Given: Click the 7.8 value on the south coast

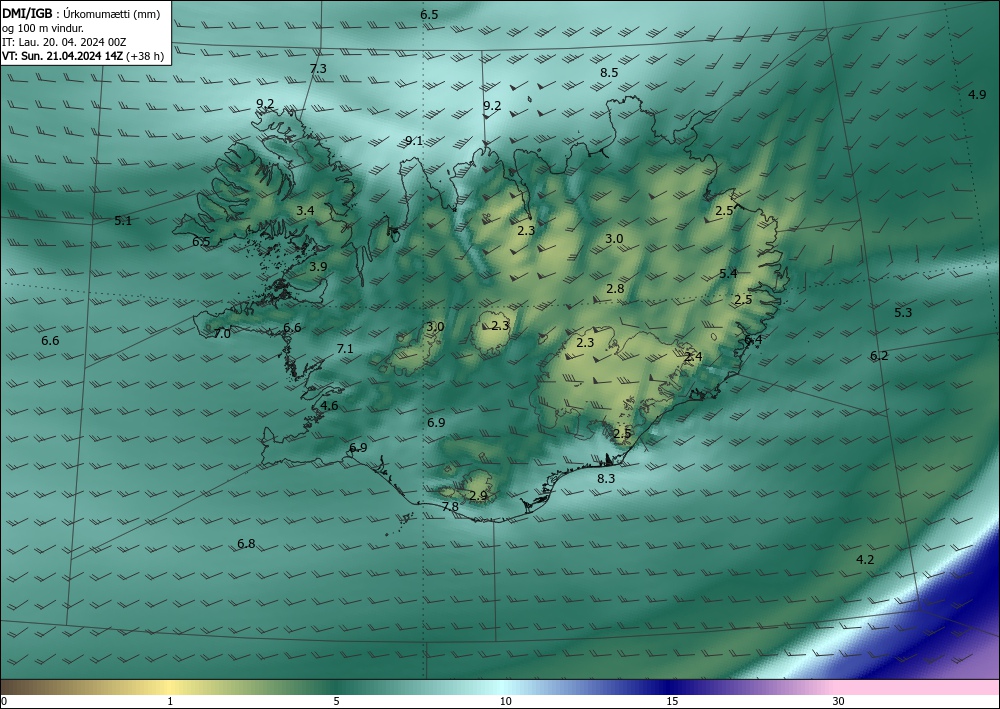Looking at the screenshot, I should pos(450,506).
